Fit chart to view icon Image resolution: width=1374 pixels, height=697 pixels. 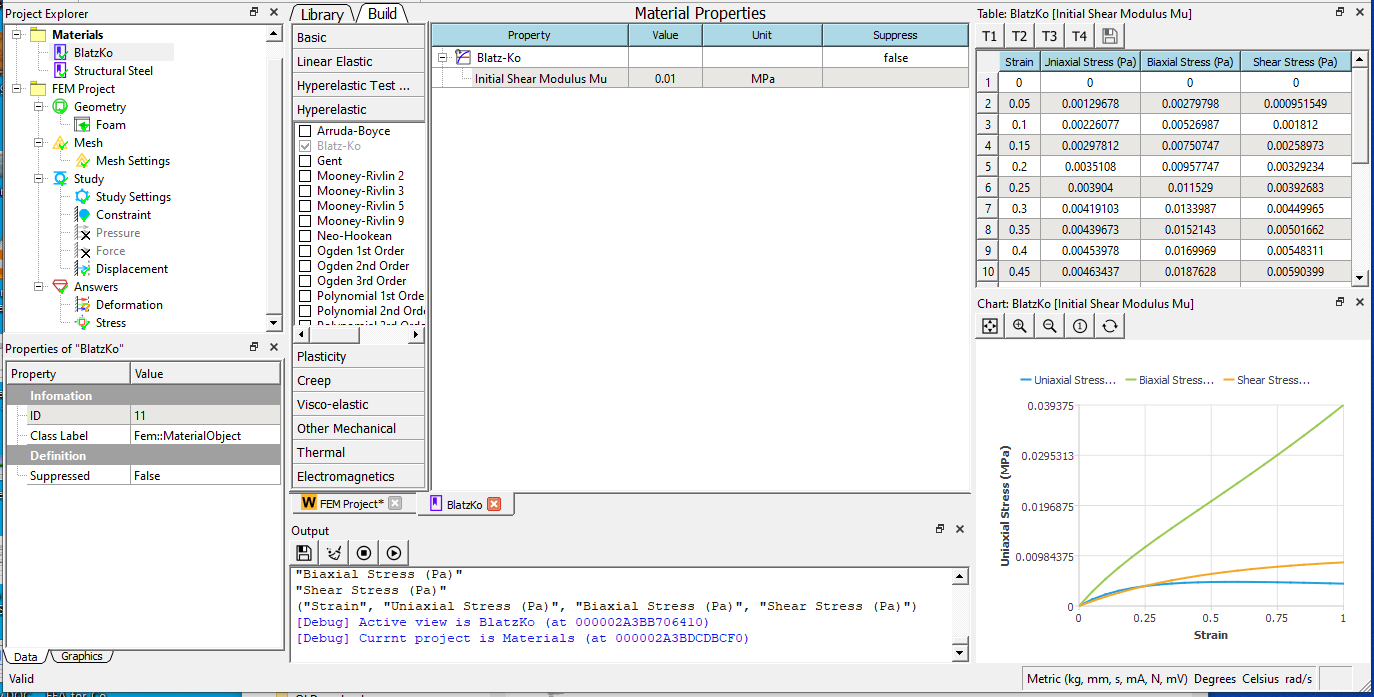[989, 326]
